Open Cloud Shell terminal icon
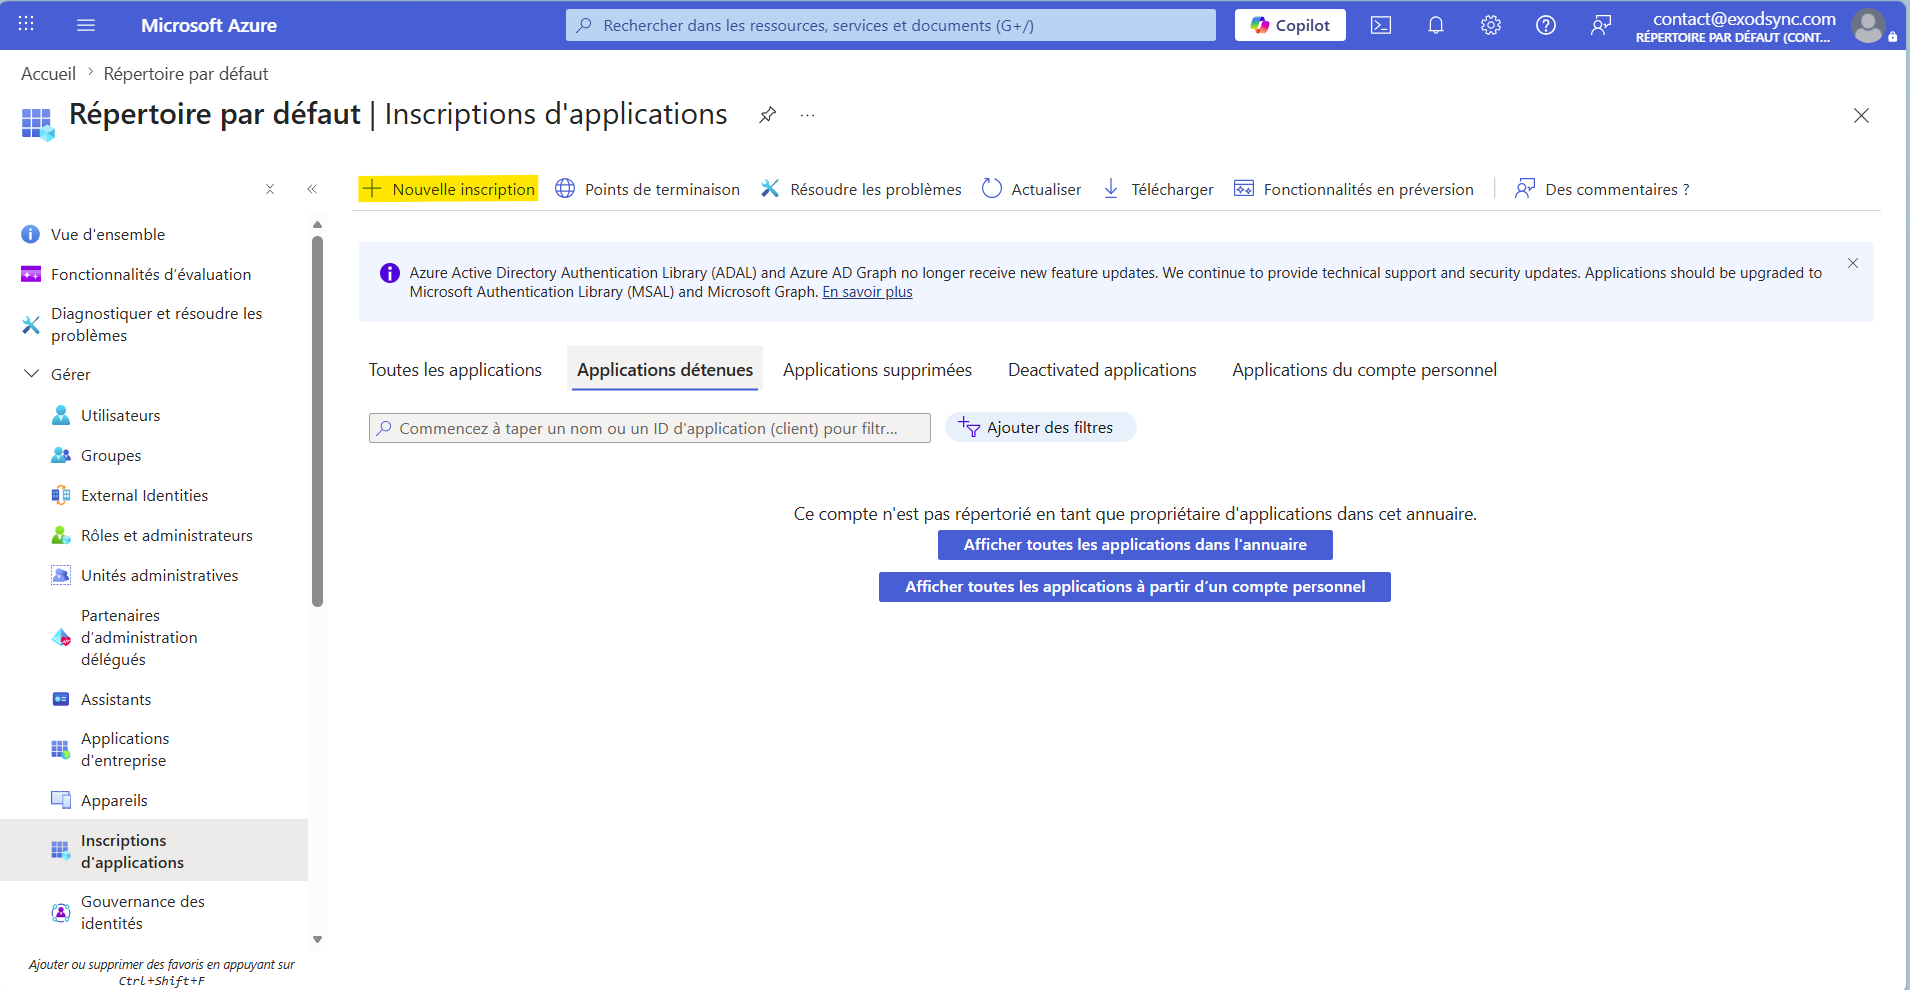Image resolution: width=1910 pixels, height=990 pixels. pyautogui.click(x=1381, y=25)
